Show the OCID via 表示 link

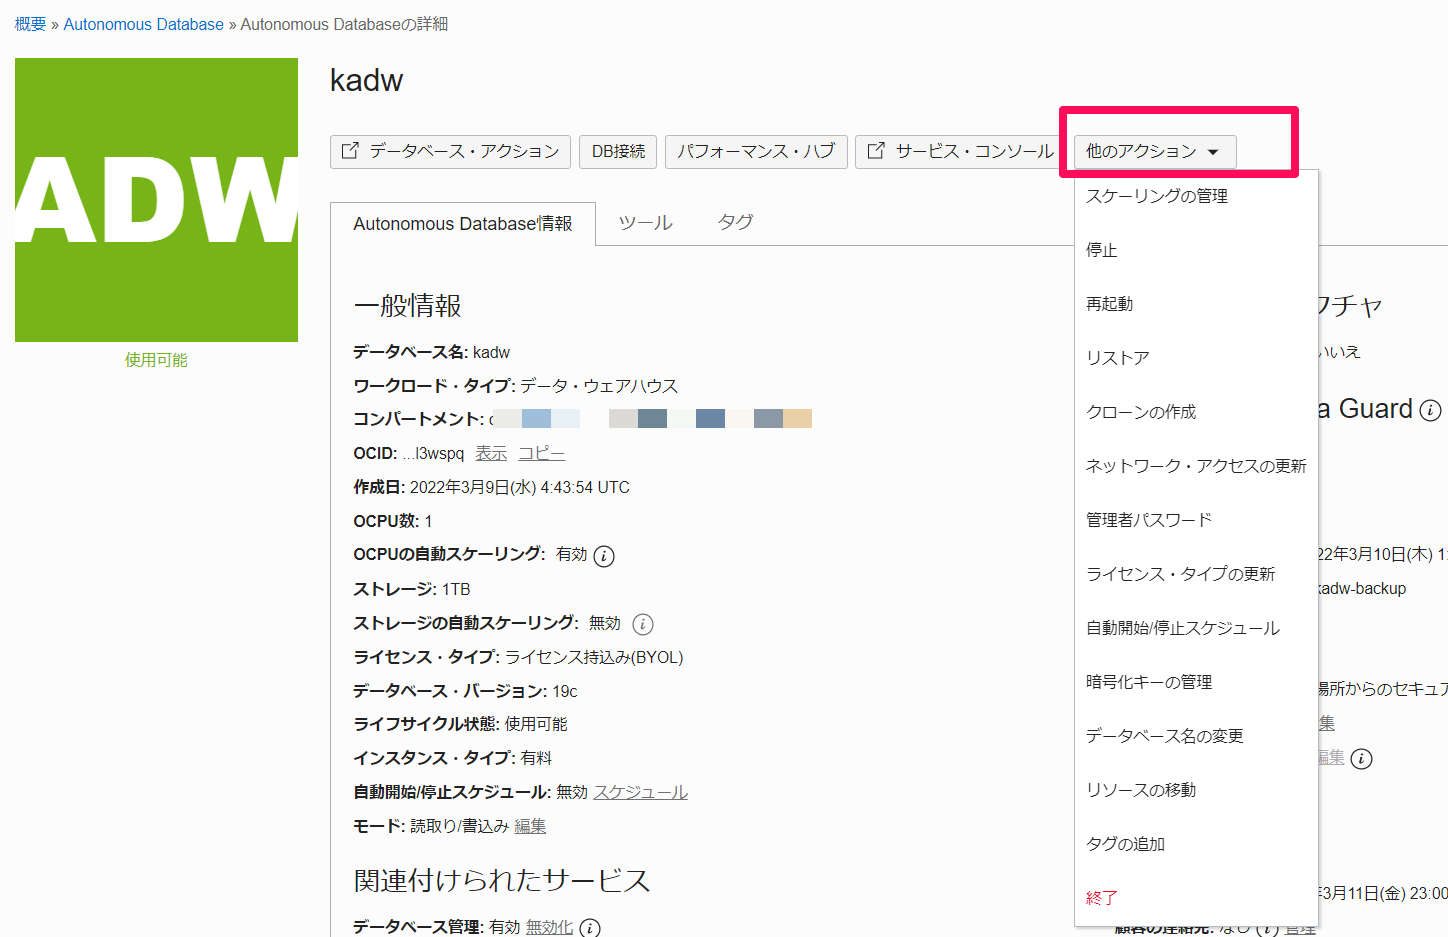pos(491,453)
